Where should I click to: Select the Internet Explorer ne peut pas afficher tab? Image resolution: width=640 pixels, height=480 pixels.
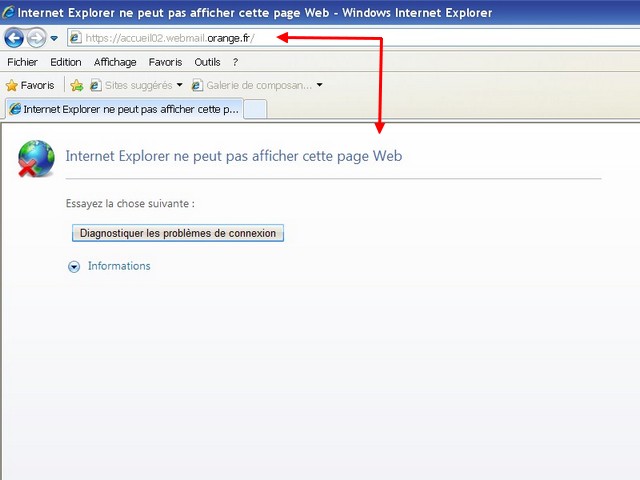pos(124,109)
